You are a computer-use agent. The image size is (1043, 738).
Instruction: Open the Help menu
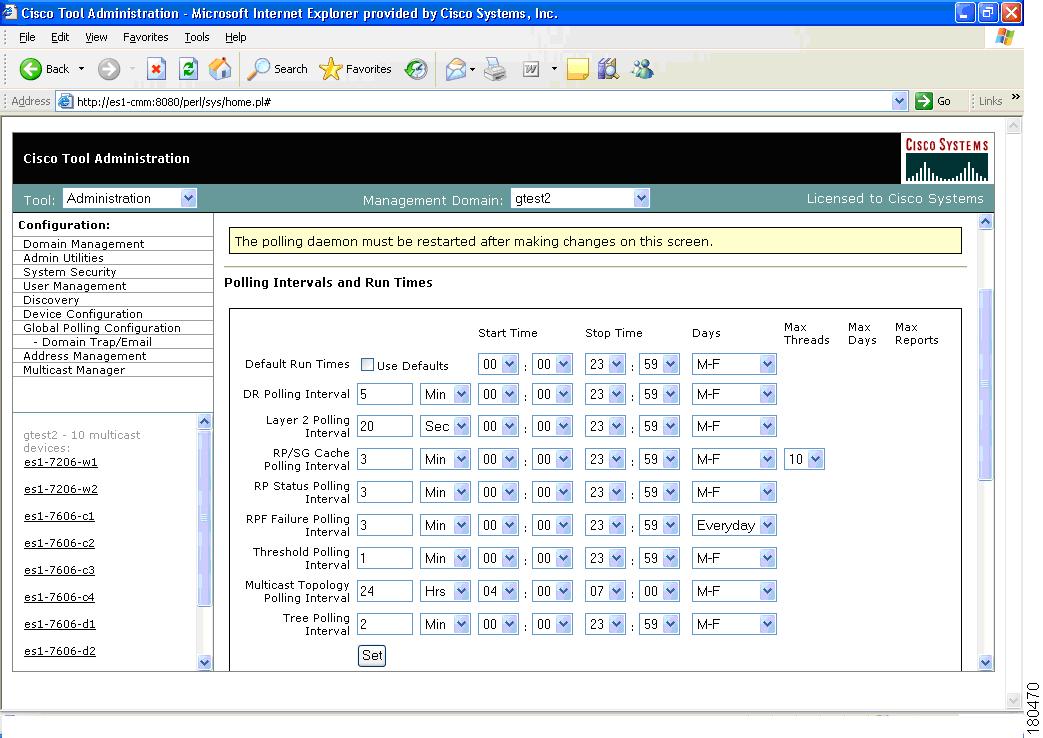click(x=235, y=37)
